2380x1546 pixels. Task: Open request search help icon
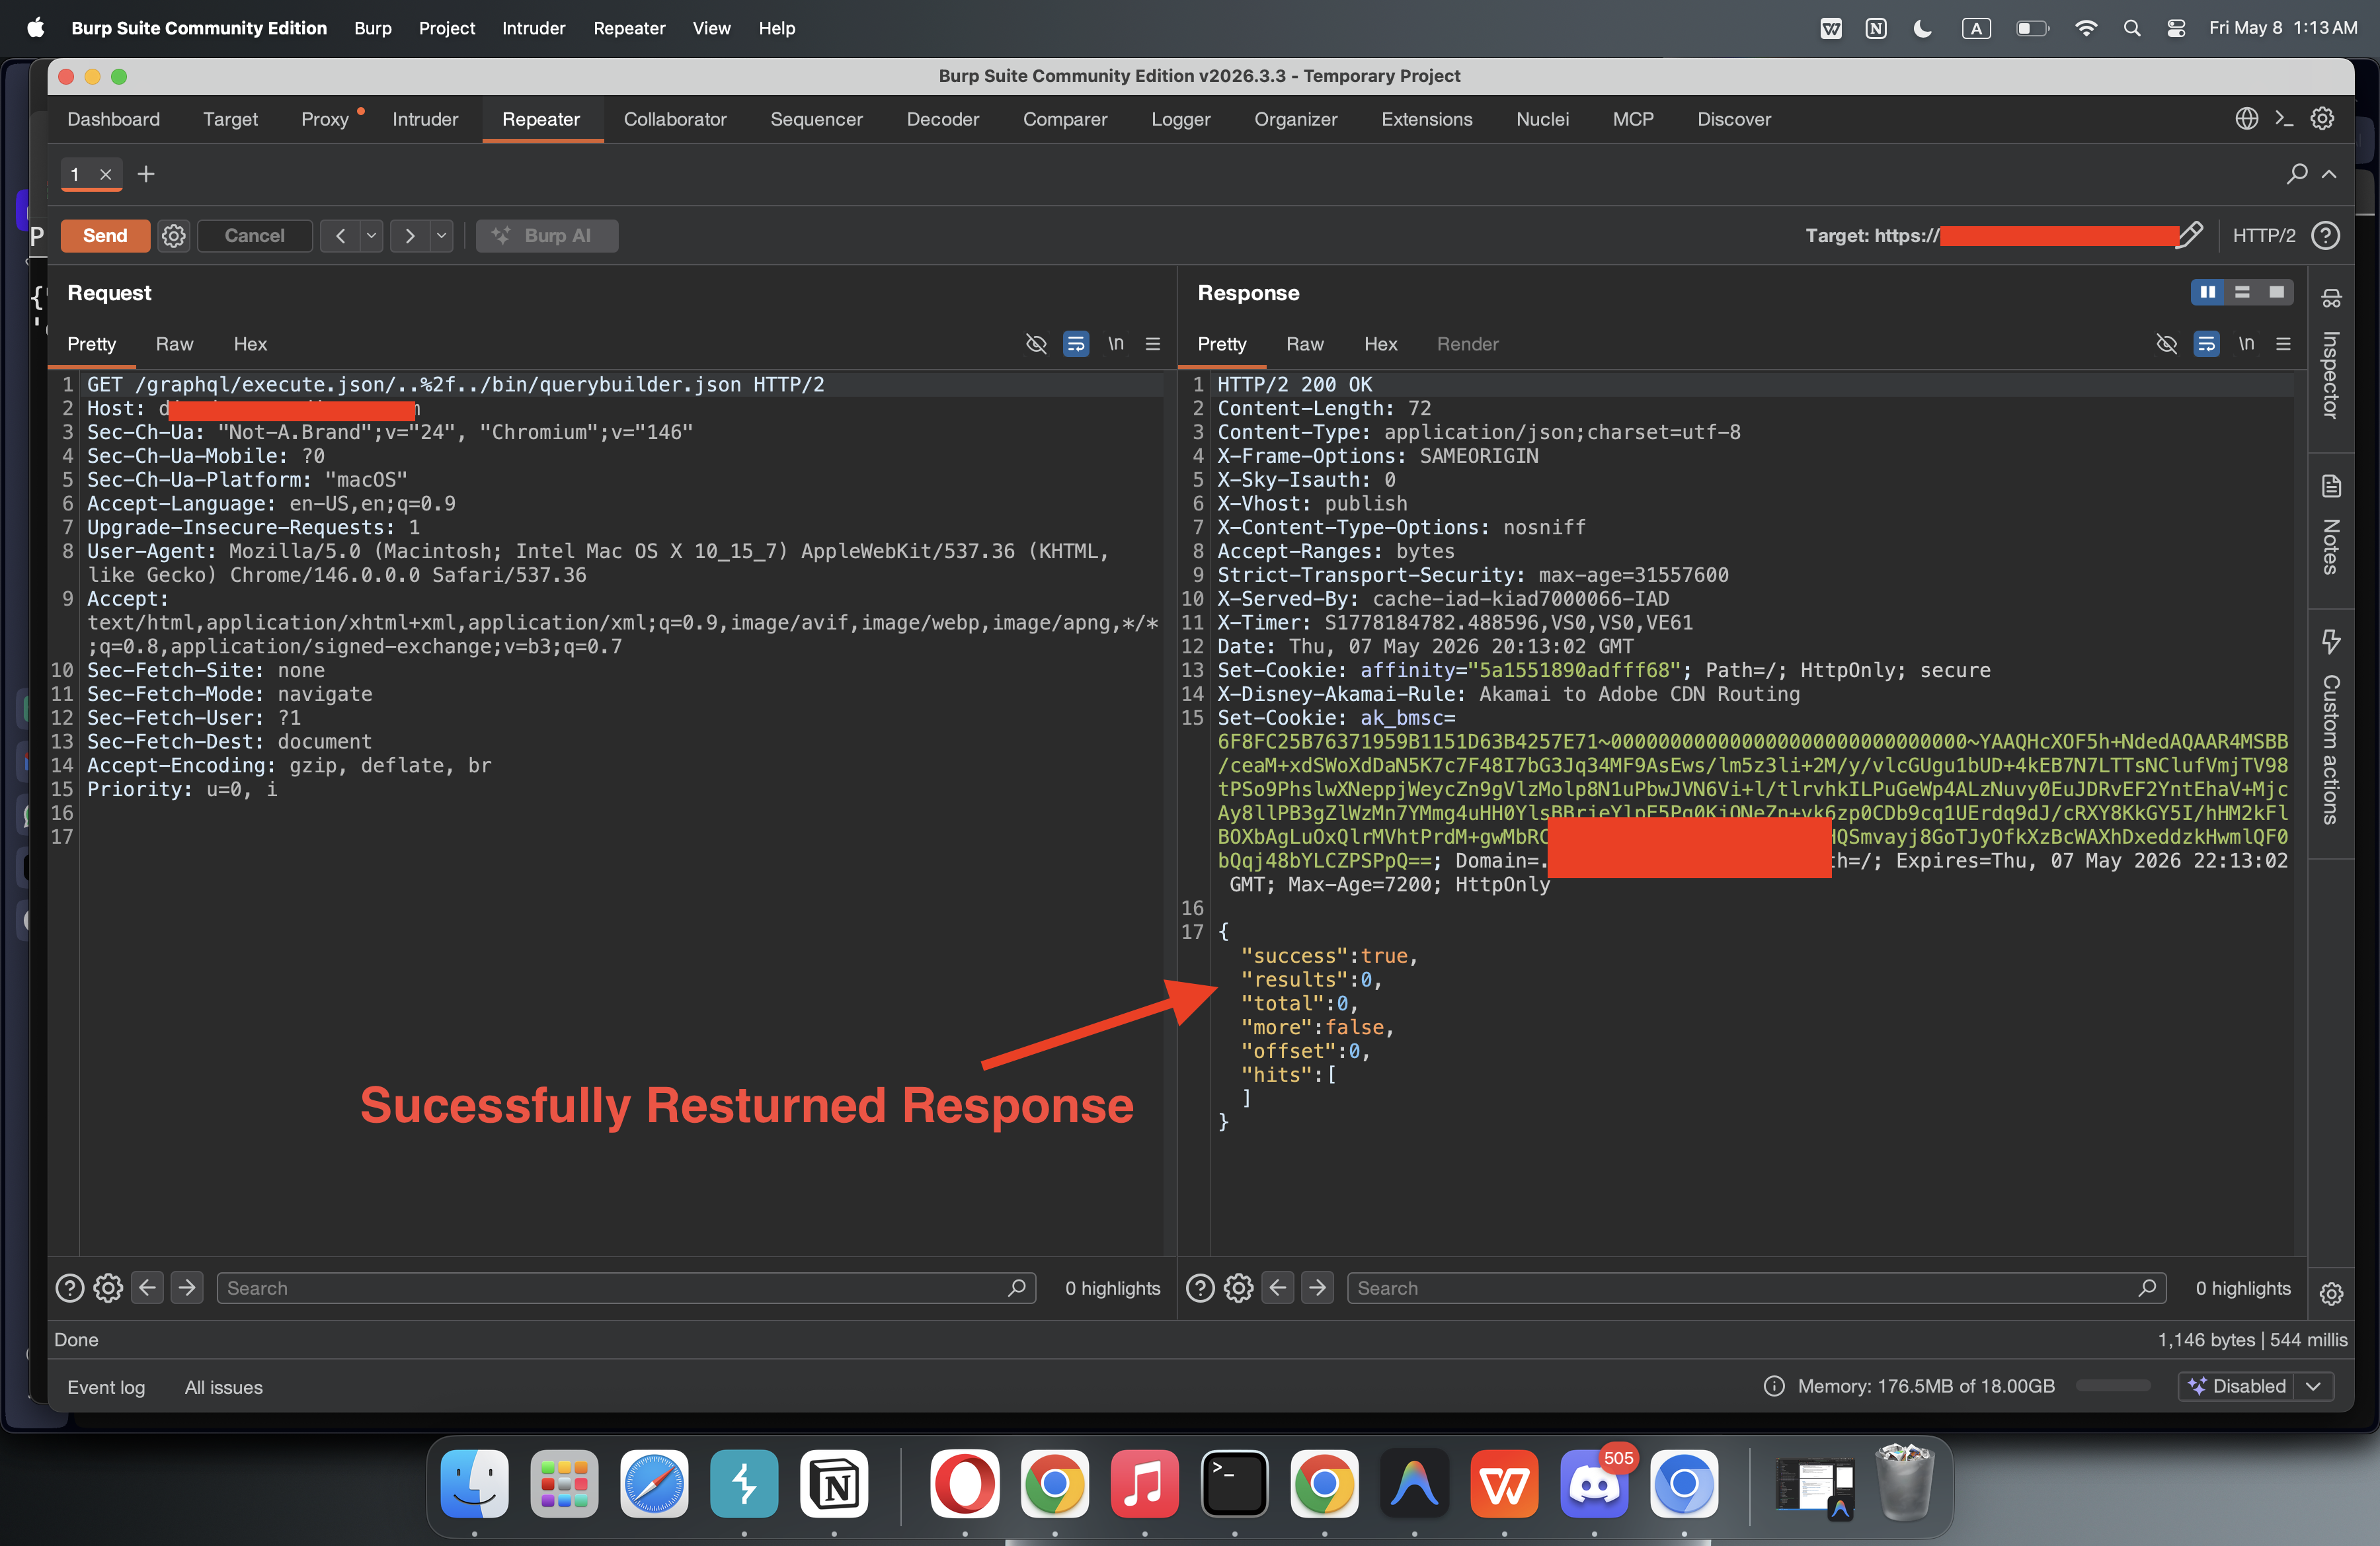pyautogui.click(x=69, y=1288)
